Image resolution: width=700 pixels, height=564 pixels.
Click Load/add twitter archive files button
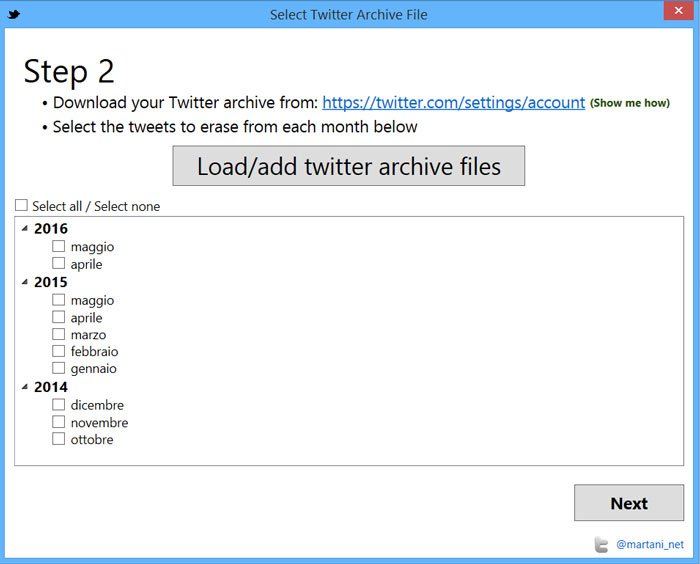coord(349,166)
